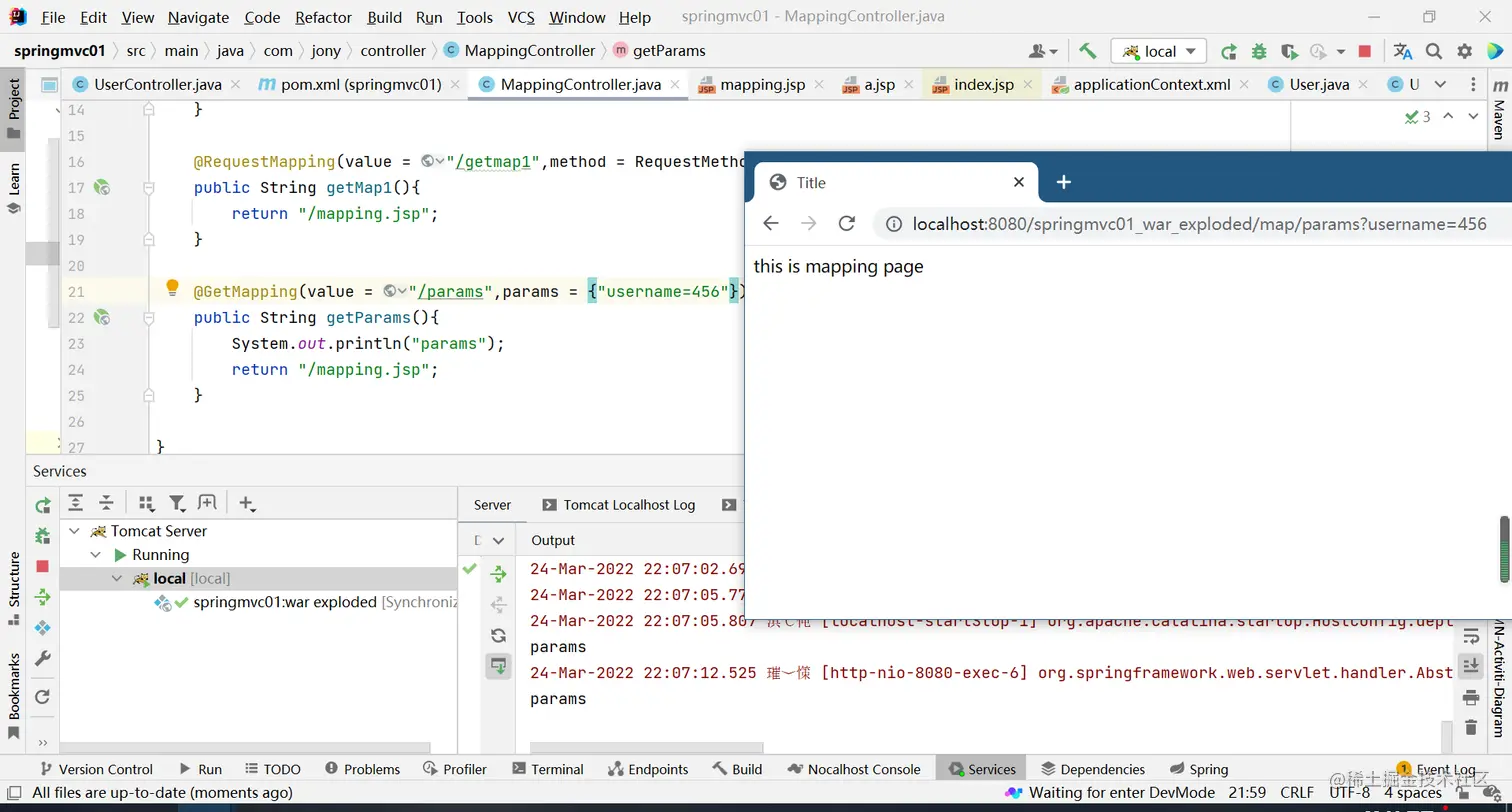The width and height of the screenshot is (1512, 812).
Task: Open the Version Control tool window
Action: (x=96, y=769)
